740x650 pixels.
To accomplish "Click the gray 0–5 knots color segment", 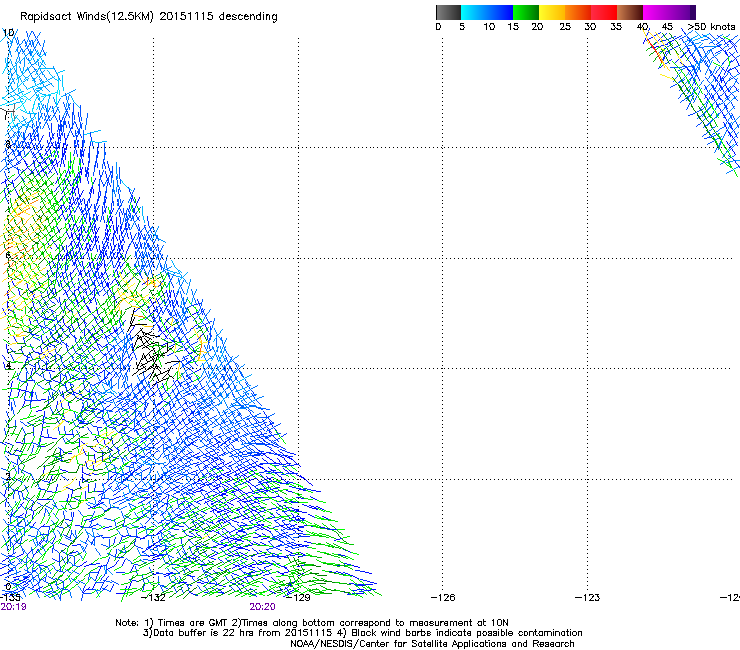I will [x=448, y=12].
